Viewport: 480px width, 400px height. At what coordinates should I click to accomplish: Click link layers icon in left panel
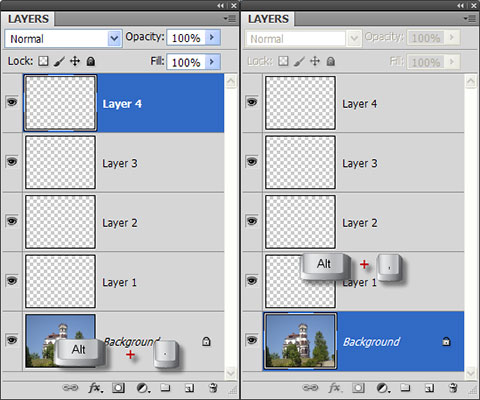[x=70, y=388]
